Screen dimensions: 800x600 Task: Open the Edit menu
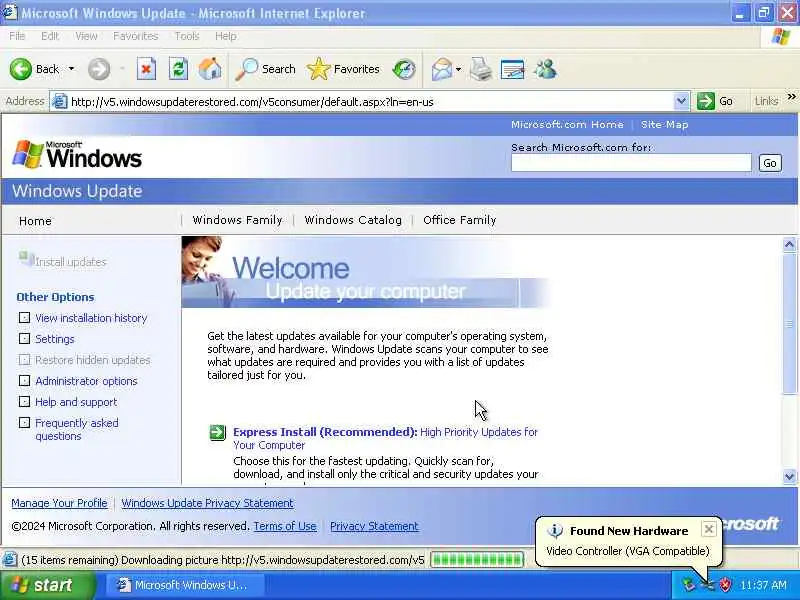(x=49, y=36)
